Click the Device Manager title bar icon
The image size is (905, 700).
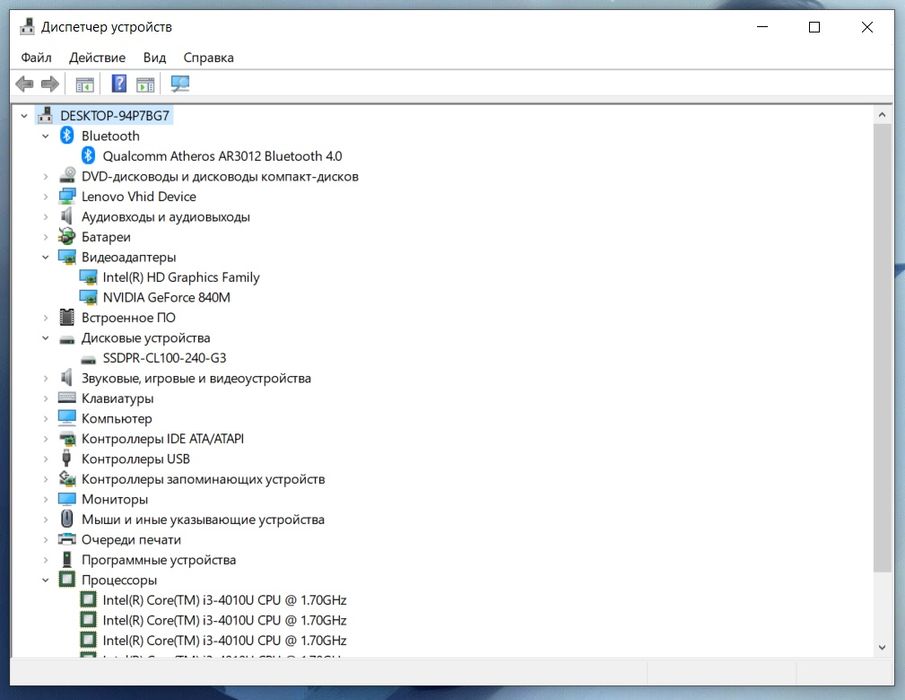pyautogui.click(x=27, y=27)
